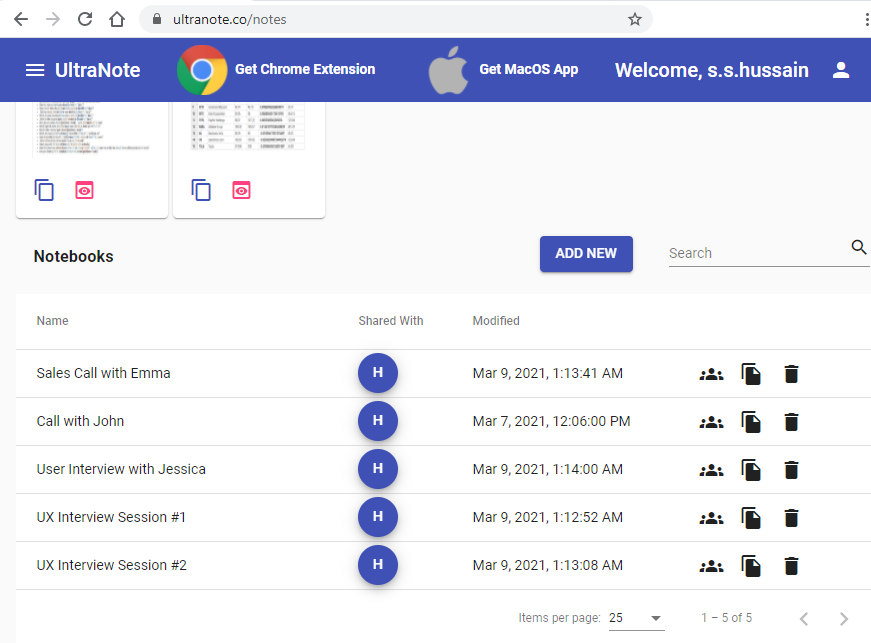
Task: Go to the previous page of notebooks
Action: pyautogui.click(x=803, y=619)
